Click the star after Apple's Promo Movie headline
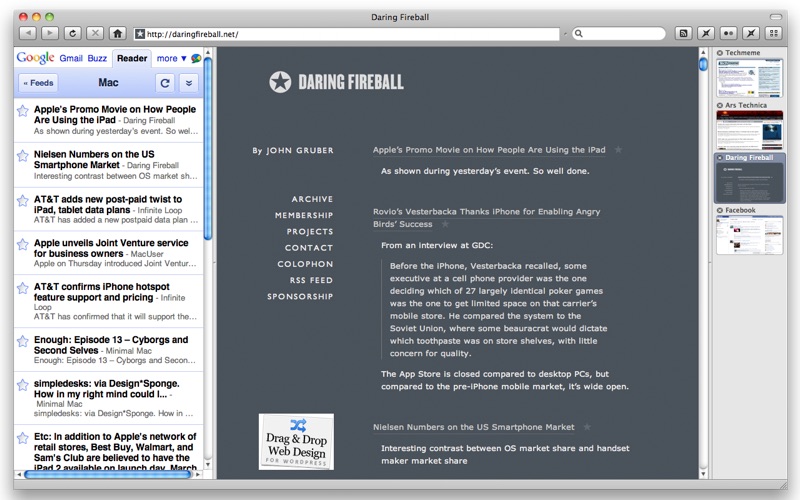Image resolution: width=800 pixels, height=500 pixels. tap(618, 149)
